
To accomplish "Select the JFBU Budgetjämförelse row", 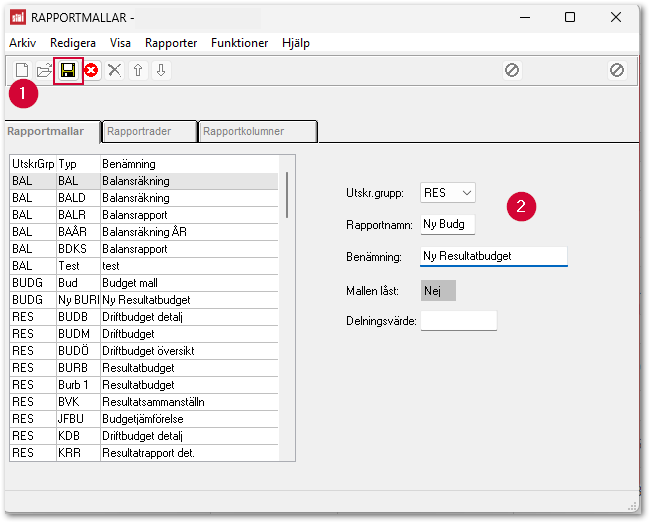I will pos(144,419).
